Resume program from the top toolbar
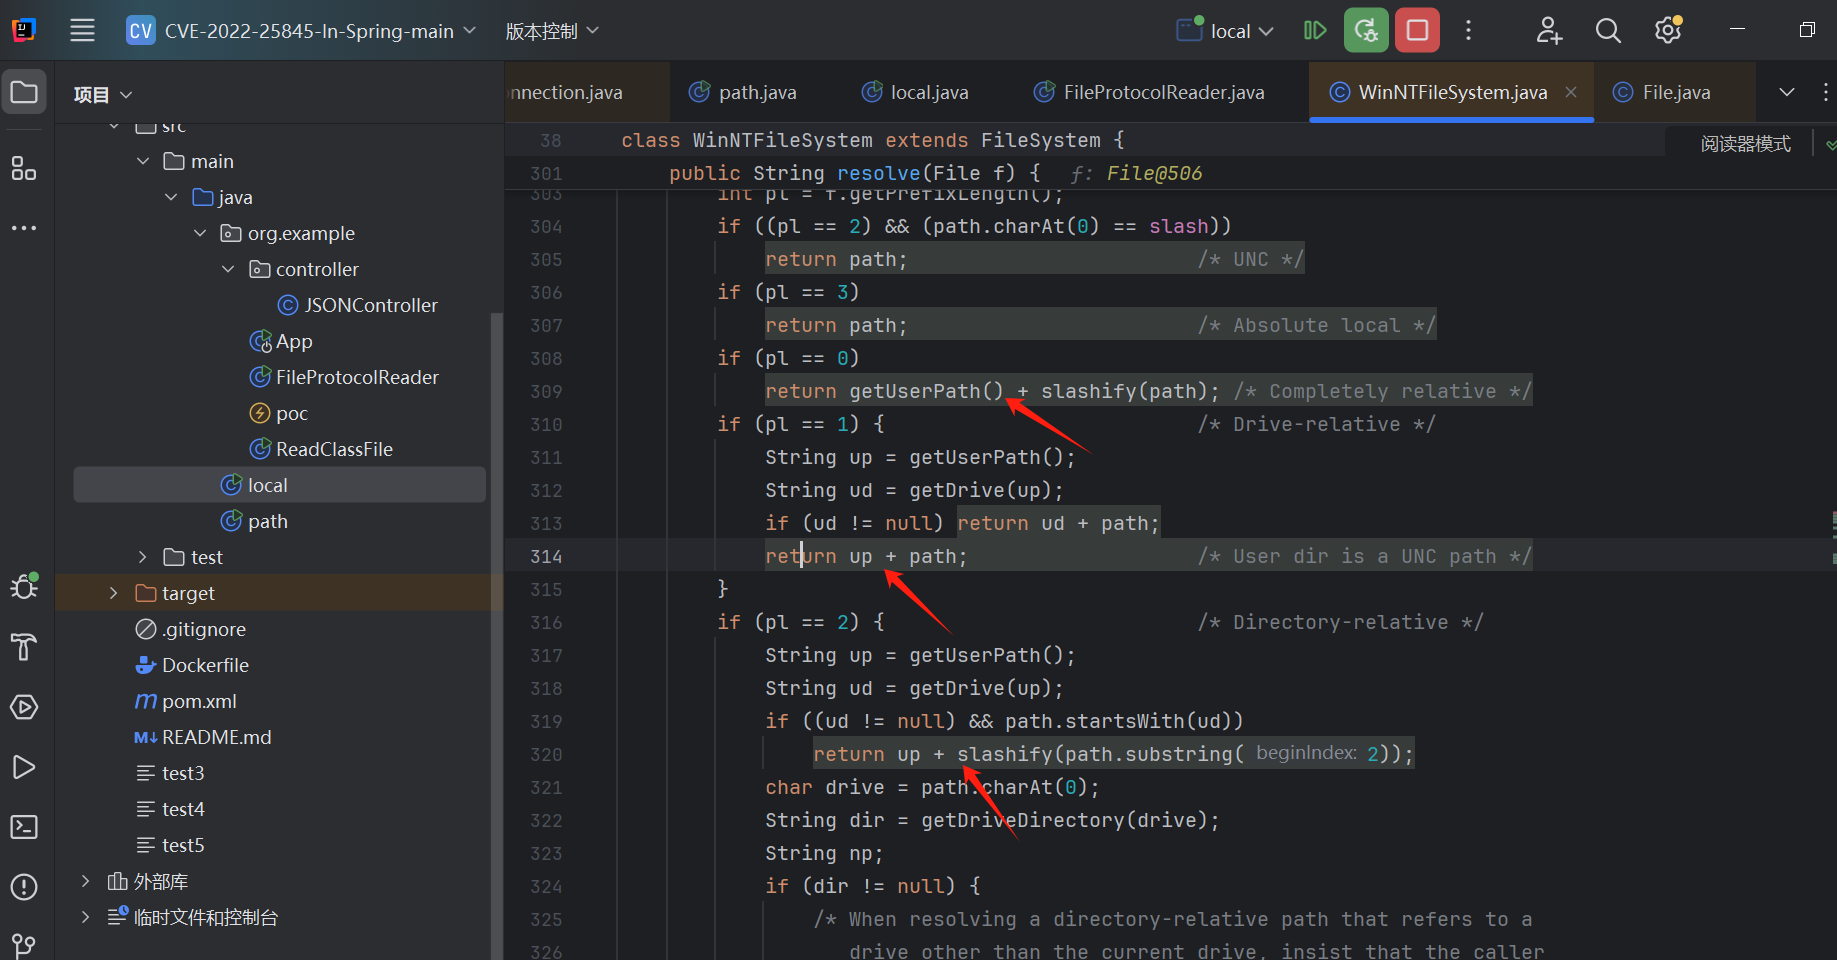 click(1315, 31)
